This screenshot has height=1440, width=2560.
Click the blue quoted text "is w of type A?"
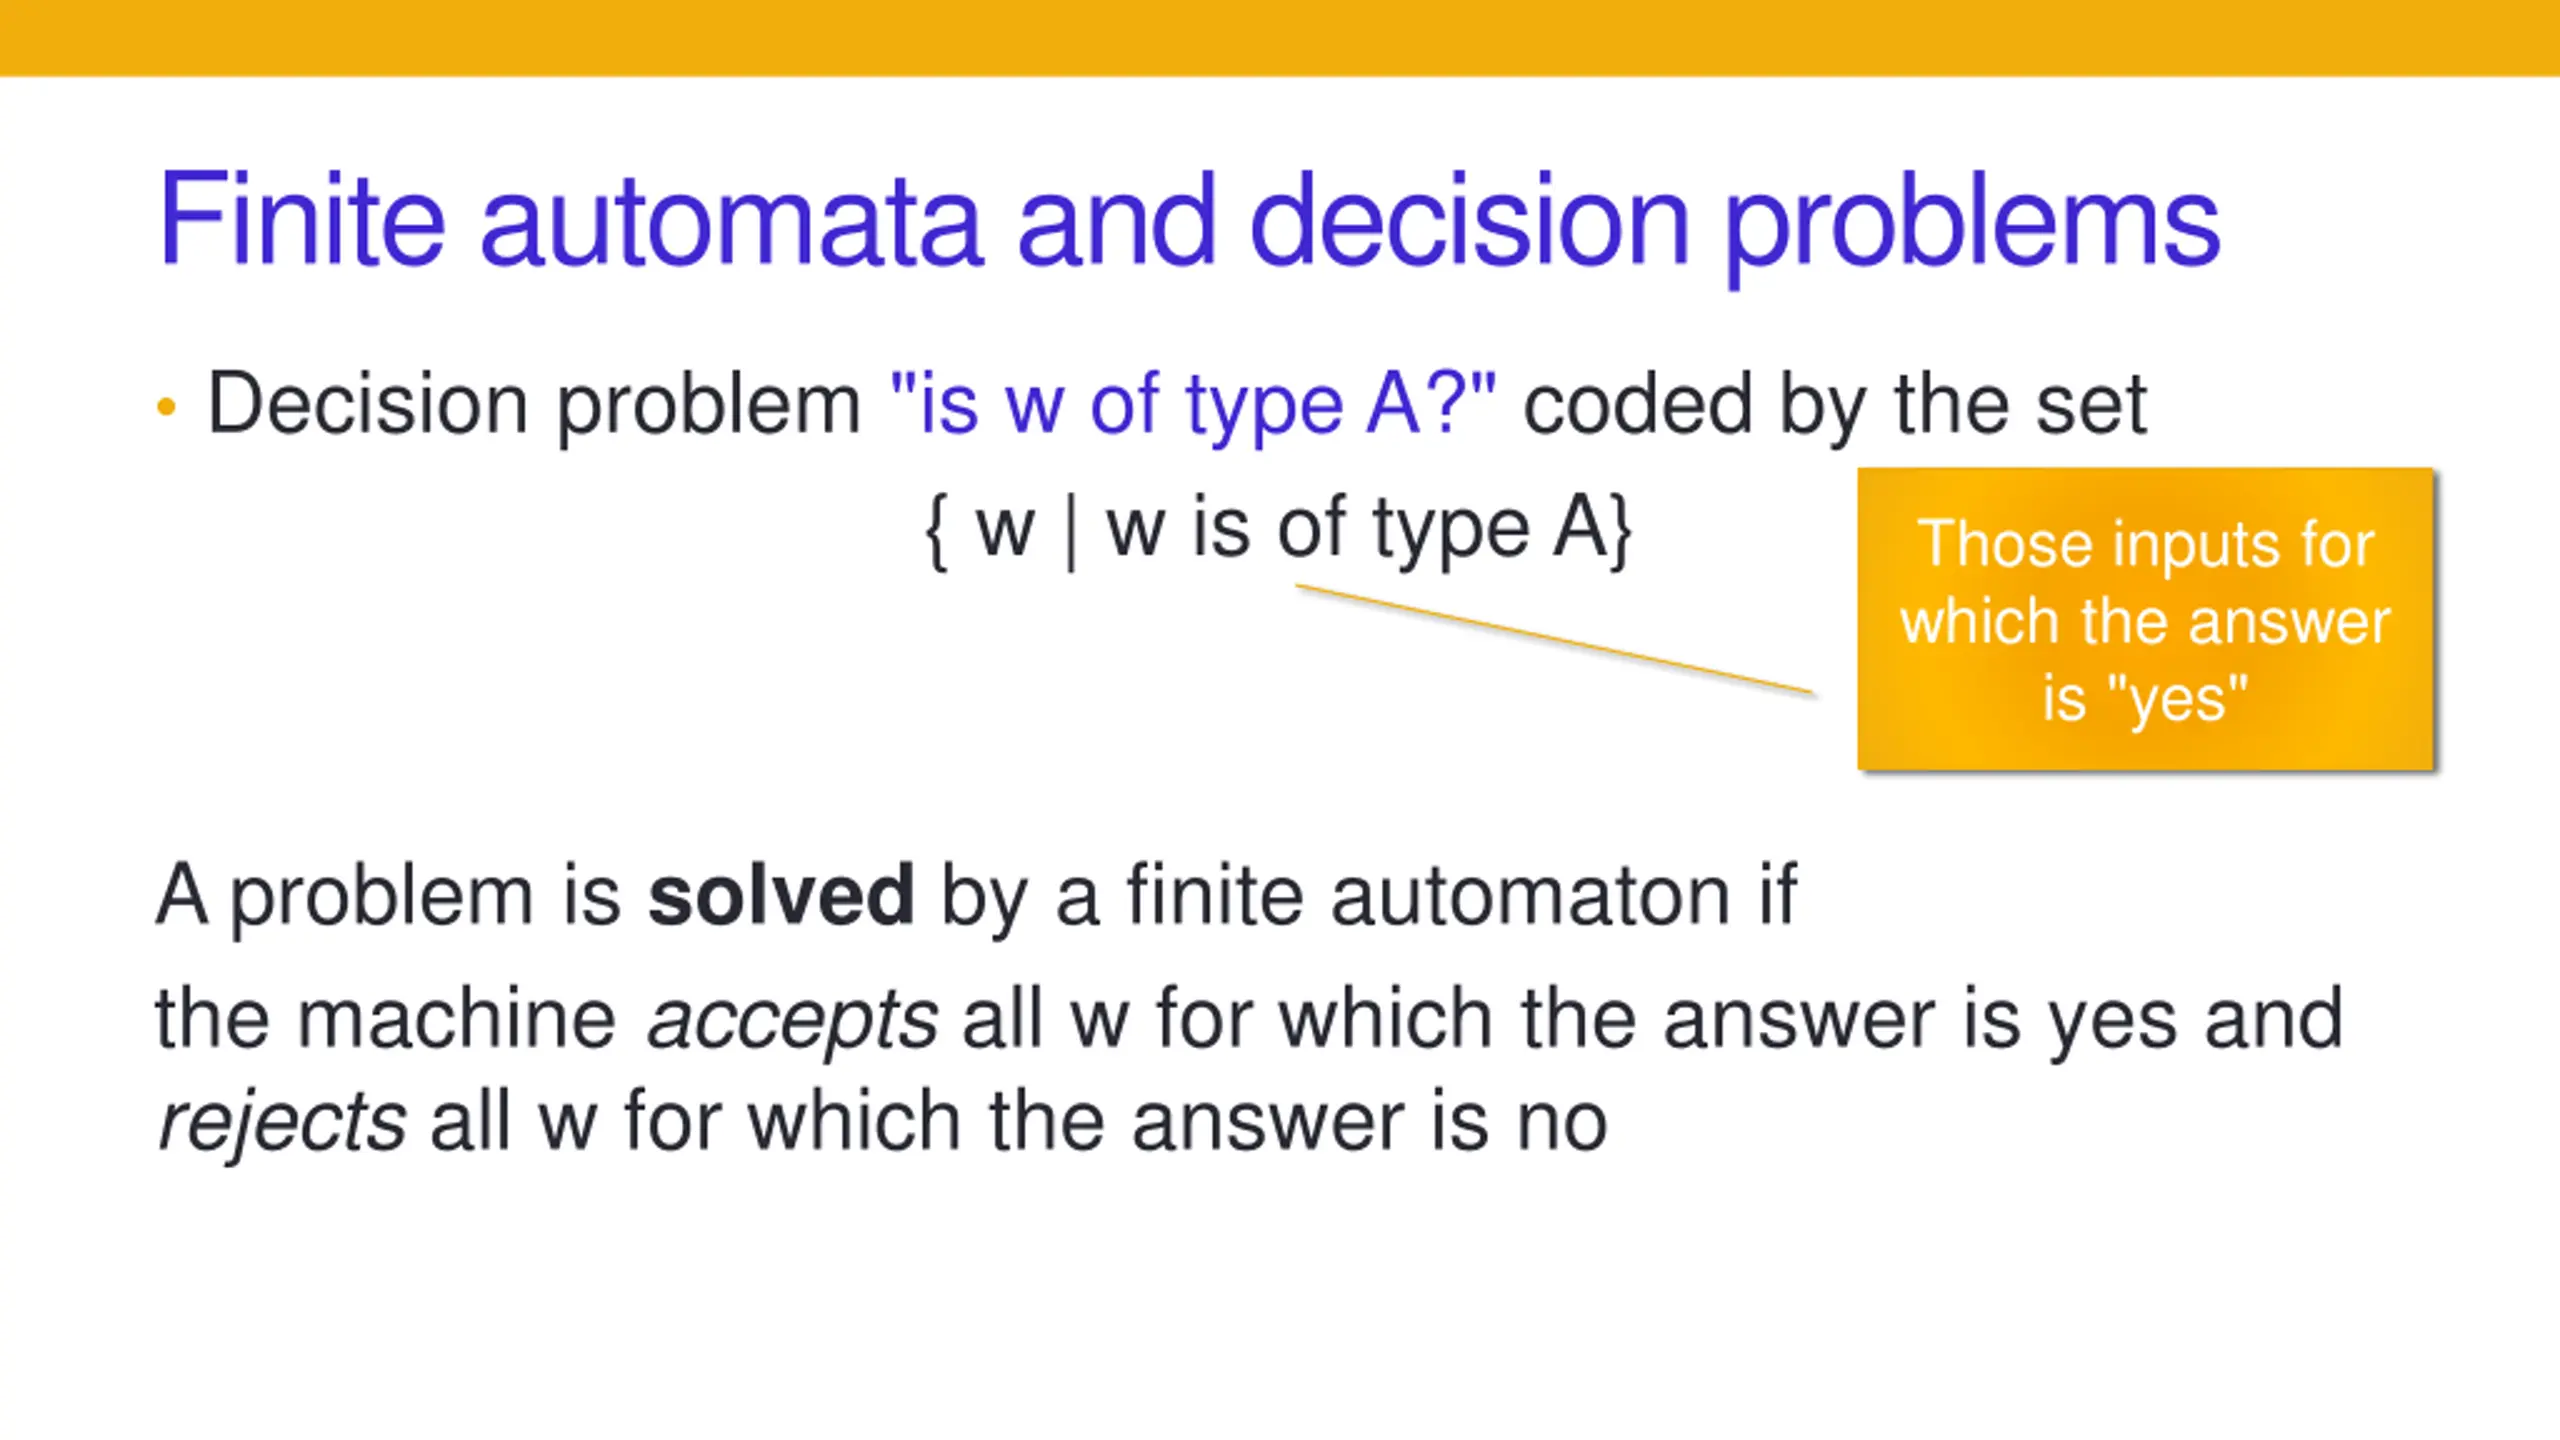point(1192,405)
